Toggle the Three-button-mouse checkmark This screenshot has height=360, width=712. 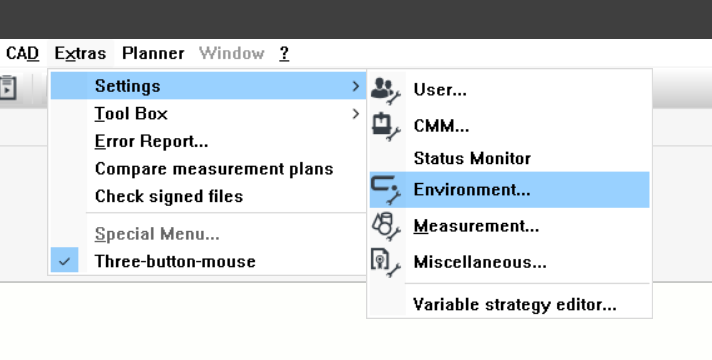64,261
